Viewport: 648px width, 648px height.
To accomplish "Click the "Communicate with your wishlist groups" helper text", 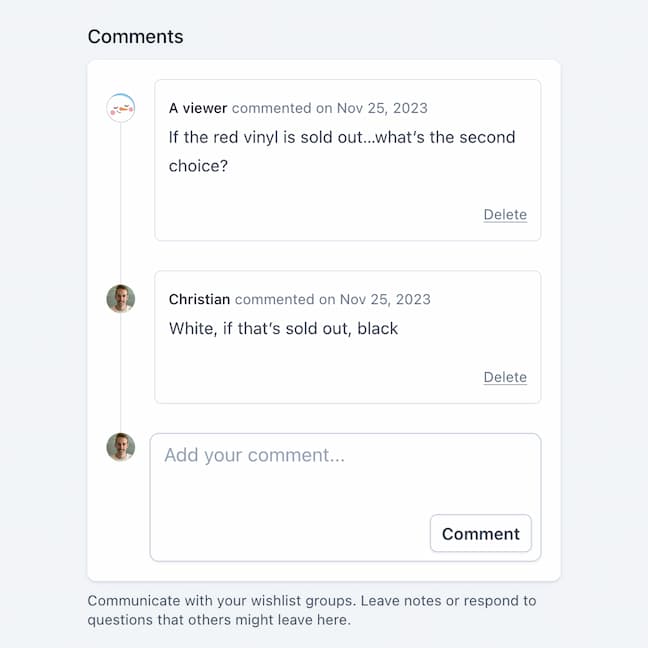I will click(311, 601).
